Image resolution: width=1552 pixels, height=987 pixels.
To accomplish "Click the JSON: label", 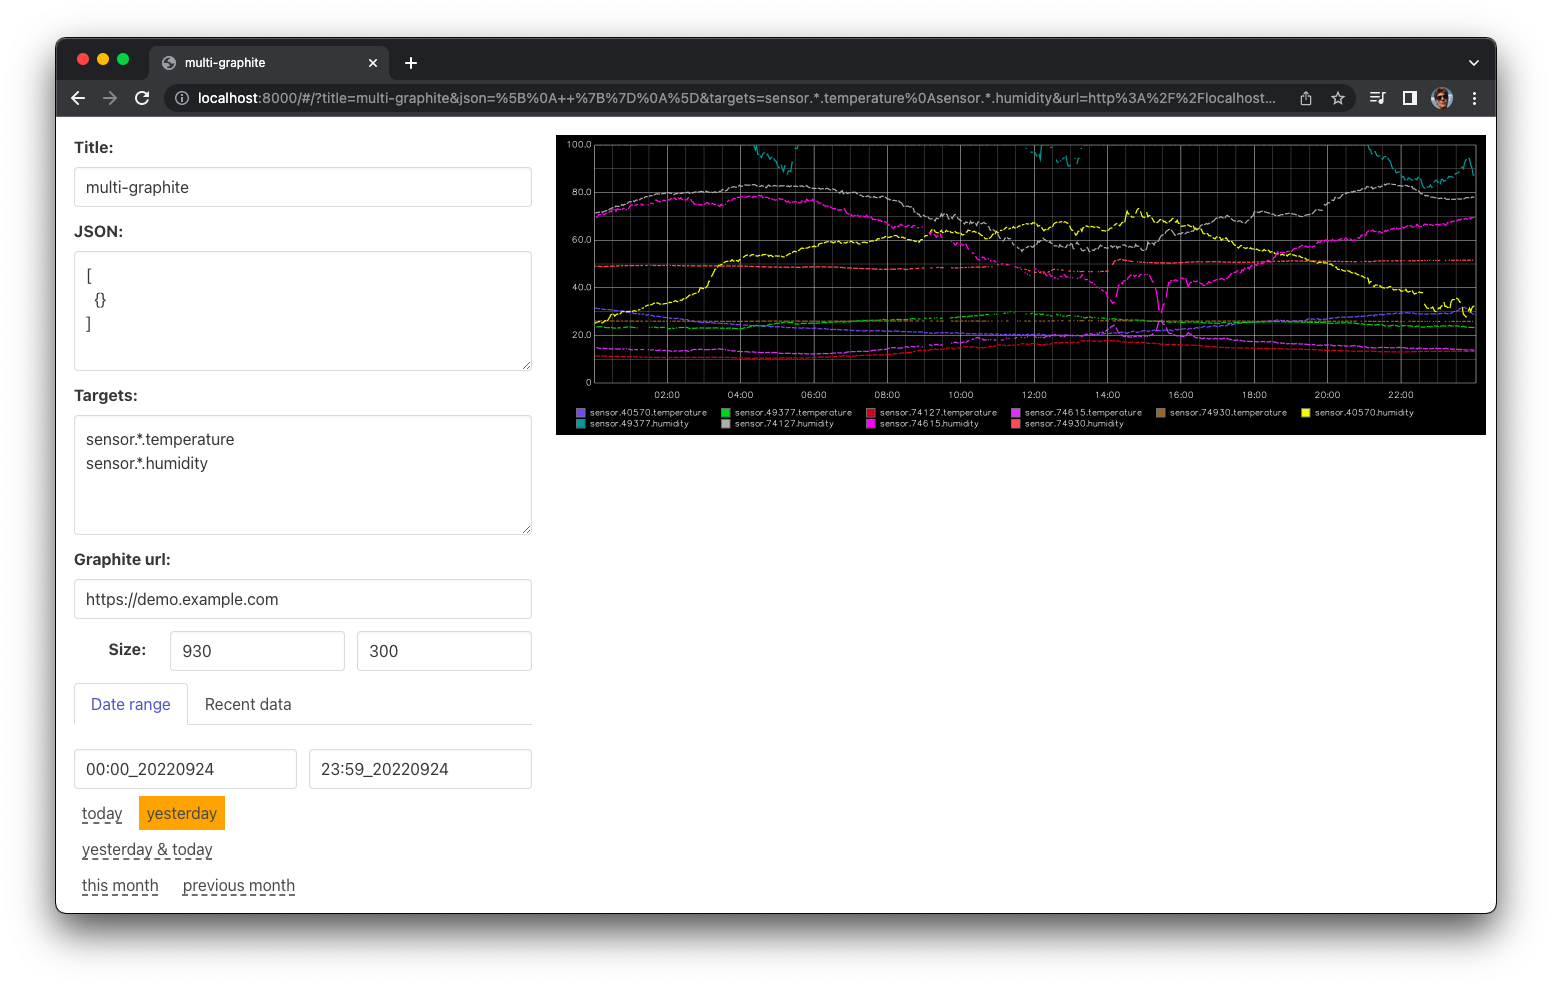I will tap(99, 231).
